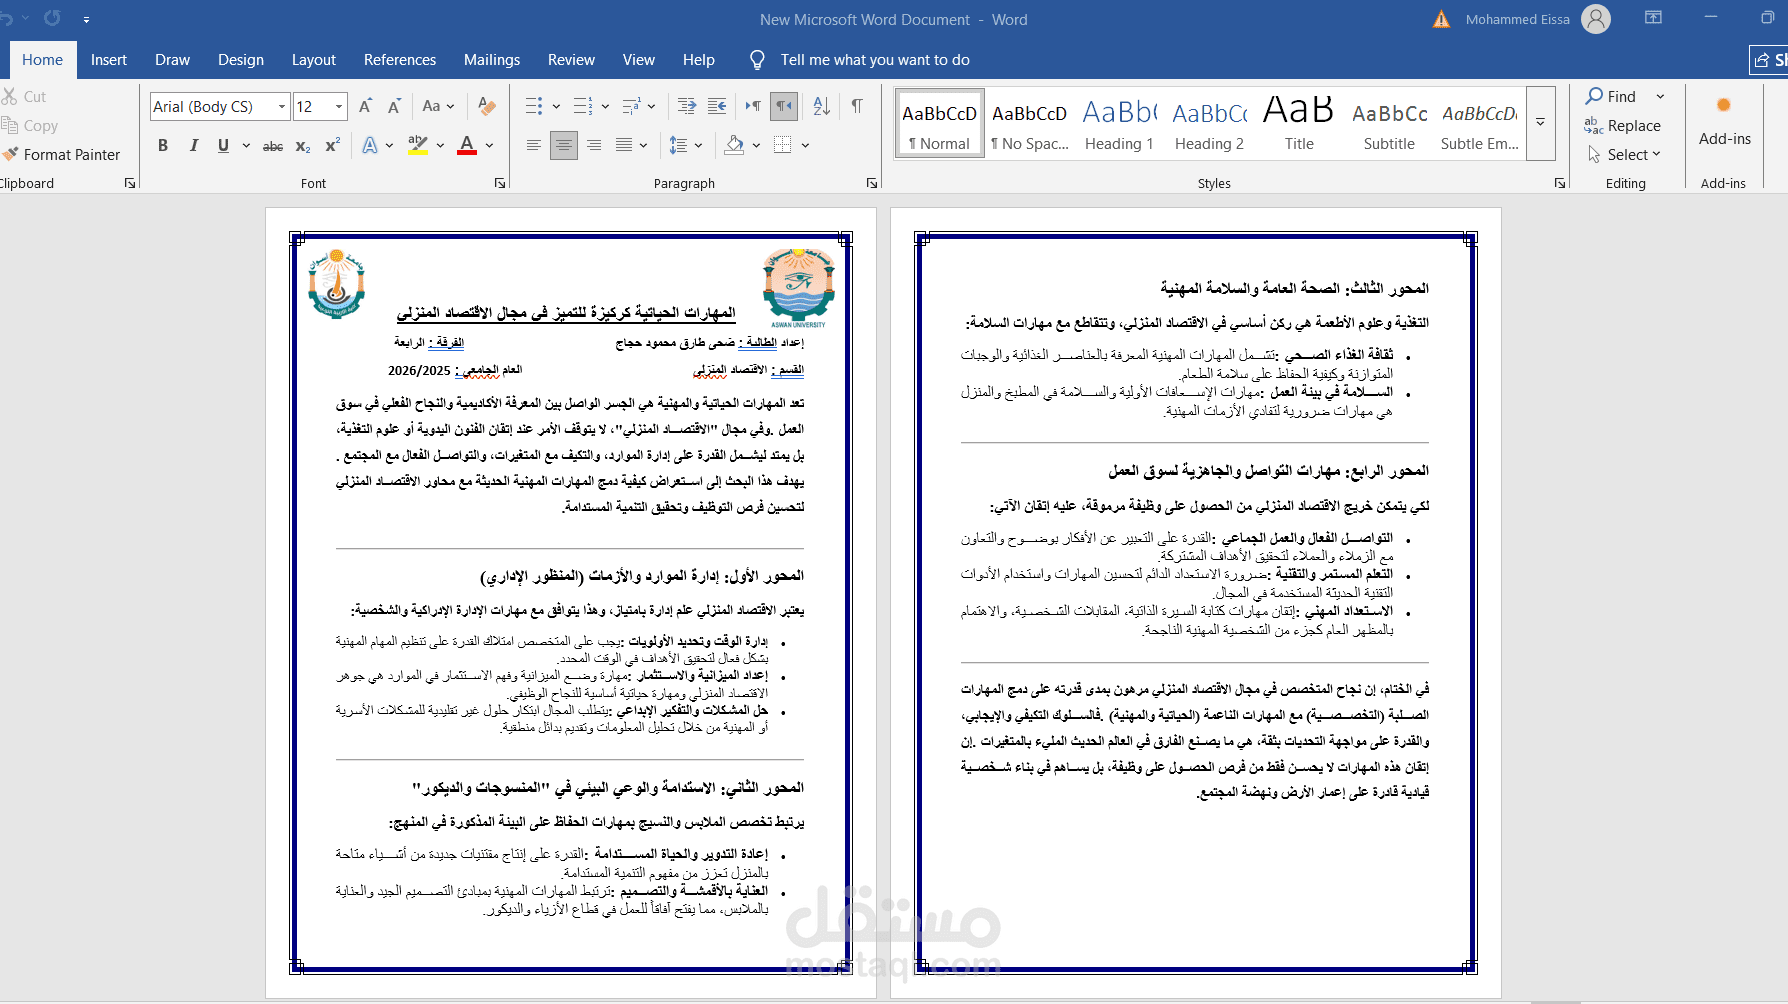Apply the red Font Color
The height and width of the screenshot is (1004, 1788).
coord(467,146)
